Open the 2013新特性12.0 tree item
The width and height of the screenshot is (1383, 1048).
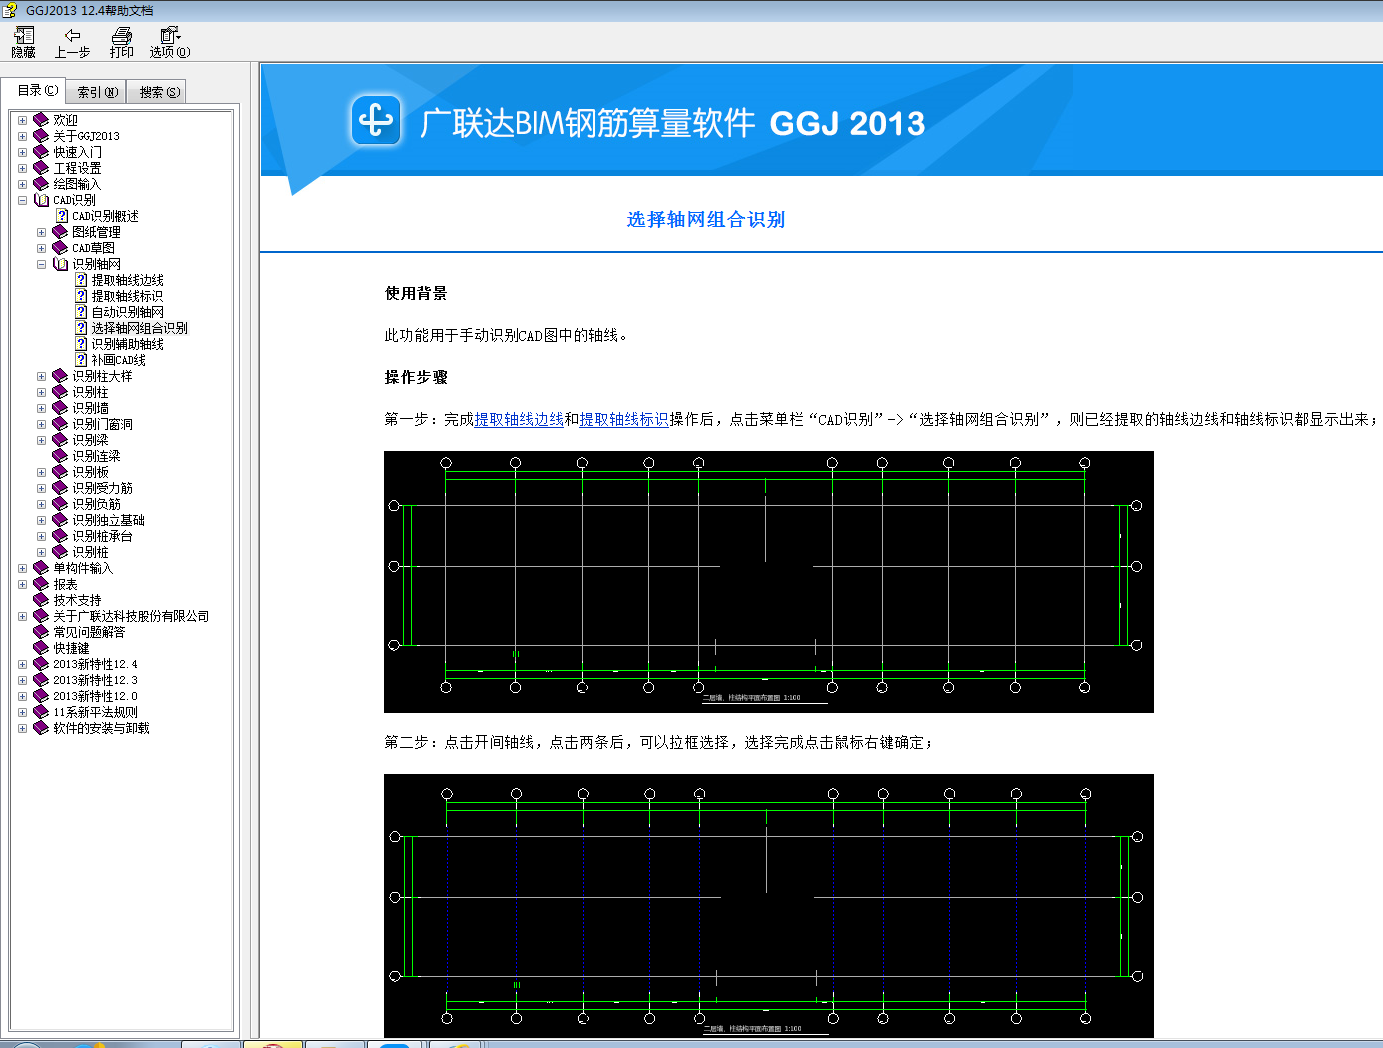pos(95,696)
